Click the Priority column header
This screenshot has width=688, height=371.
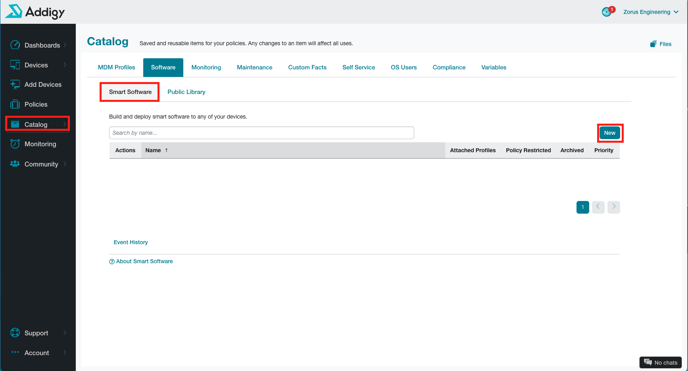tap(604, 150)
